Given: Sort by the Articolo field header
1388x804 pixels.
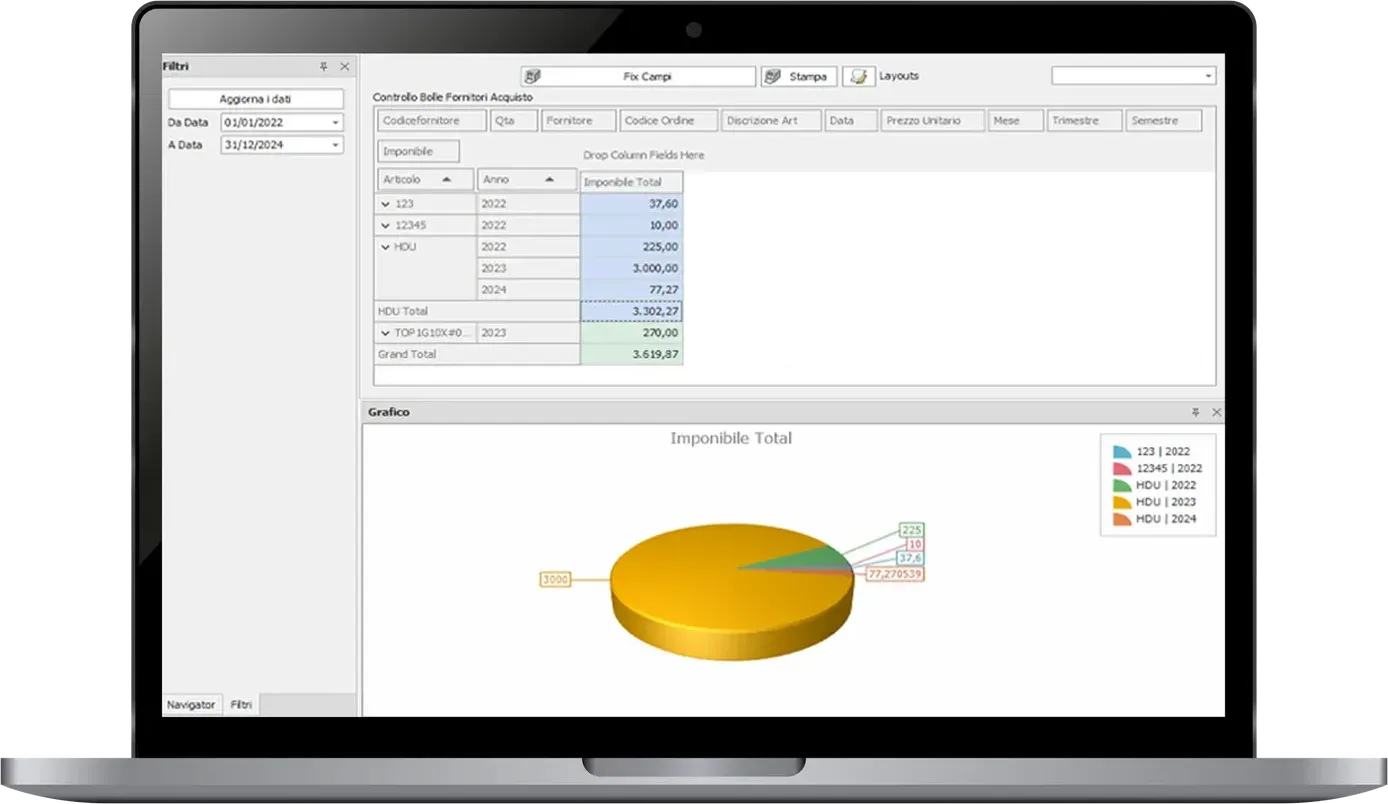Looking at the screenshot, I should point(425,180).
